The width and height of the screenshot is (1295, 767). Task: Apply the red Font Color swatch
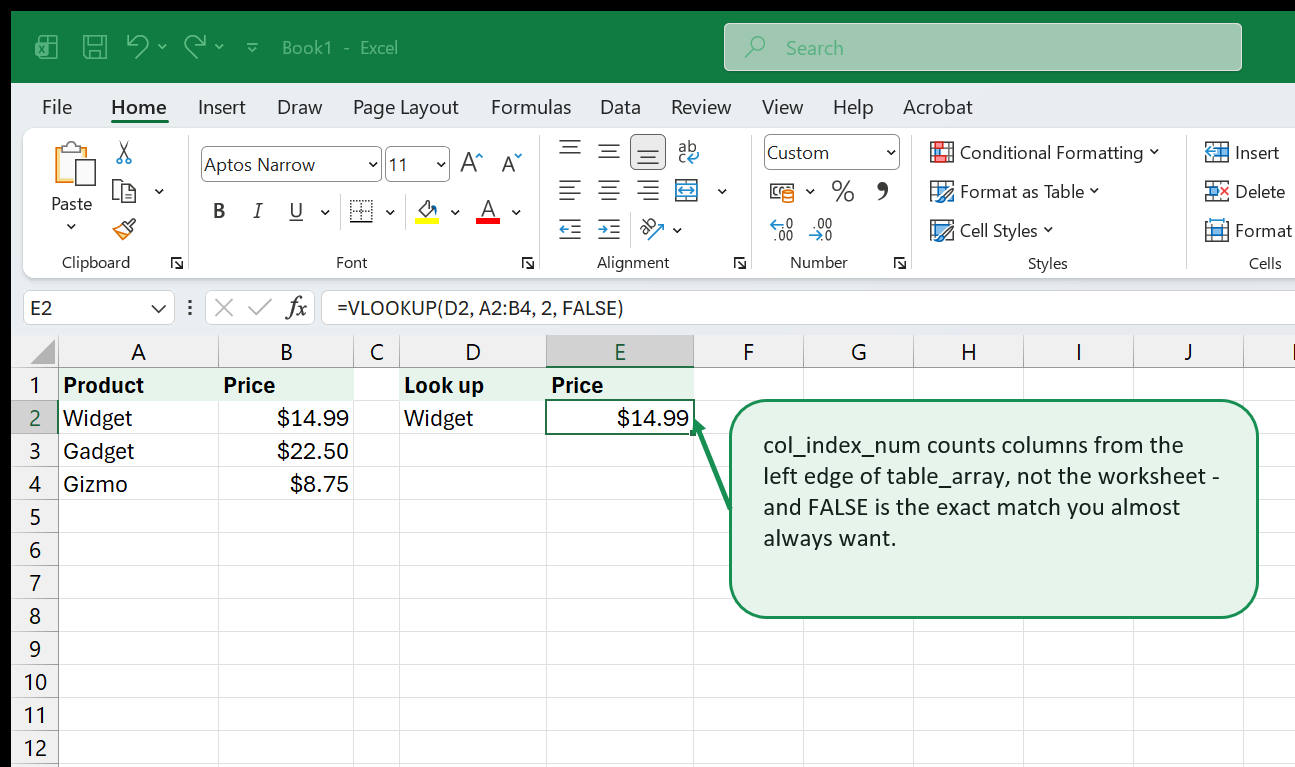[488, 211]
